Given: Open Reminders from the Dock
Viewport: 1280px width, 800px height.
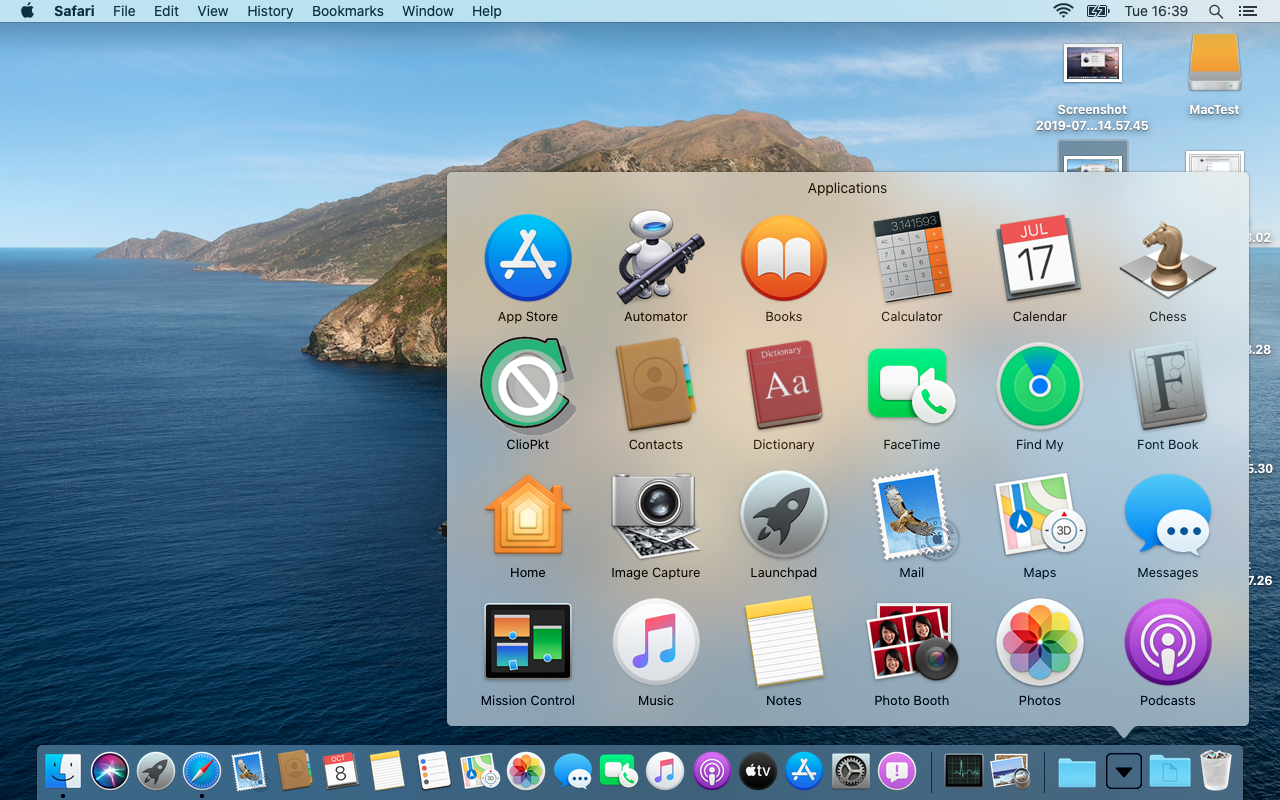Looking at the screenshot, I should tap(434, 771).
